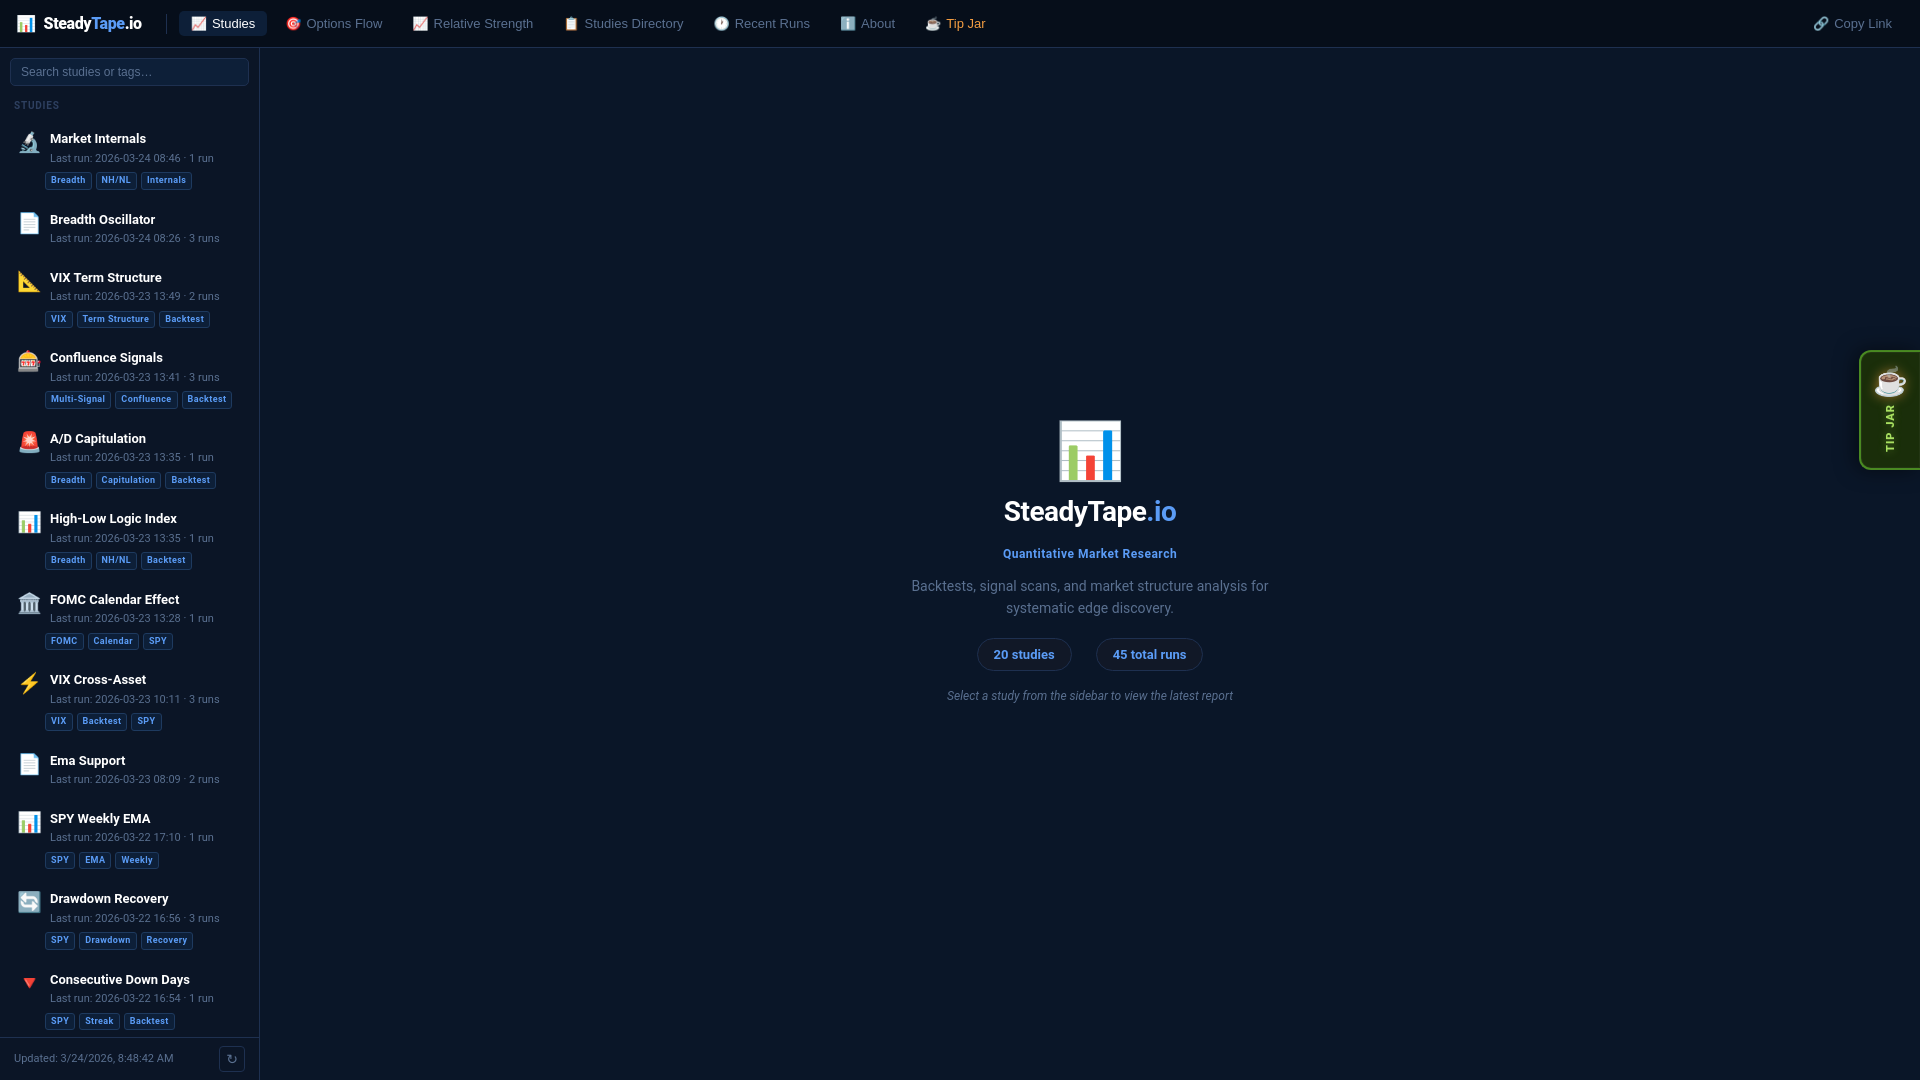Screen dimensions: 1920x1080
Task: Click the chain icon next to Copy Link
Action: pyautogui.click(x=1821, y=24)
